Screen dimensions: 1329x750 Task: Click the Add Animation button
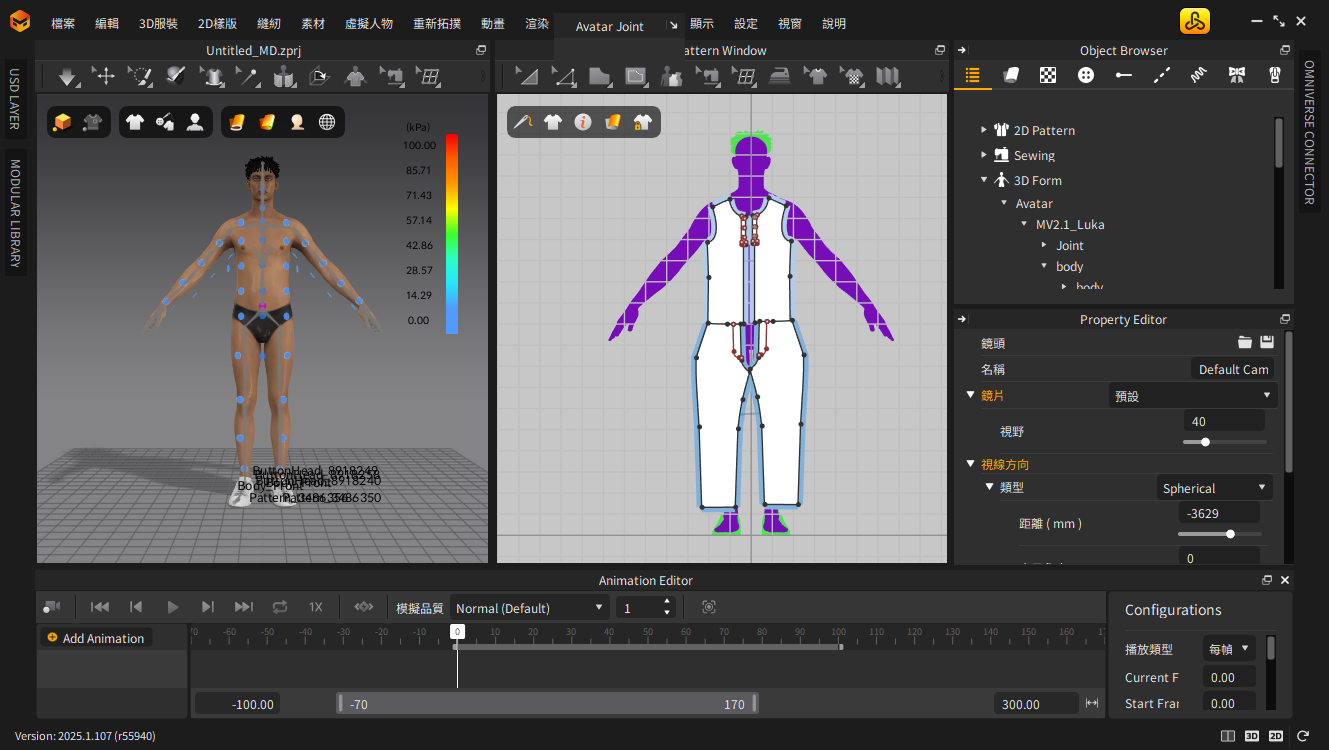point(96,638)
